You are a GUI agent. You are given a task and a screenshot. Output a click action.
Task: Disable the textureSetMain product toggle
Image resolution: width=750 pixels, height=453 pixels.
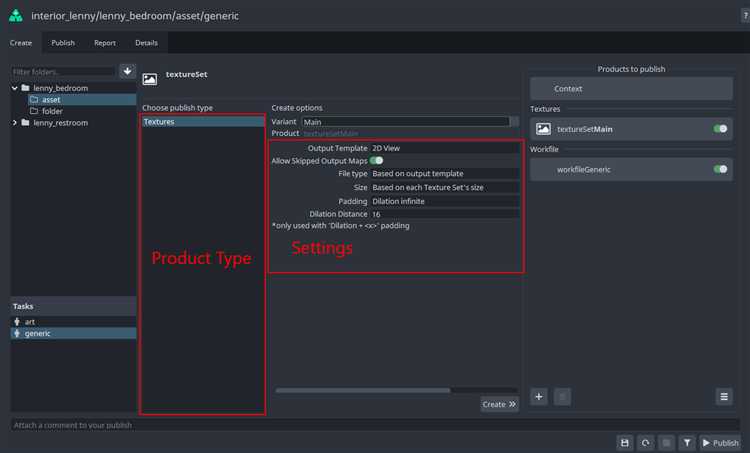tap(720, 129)
